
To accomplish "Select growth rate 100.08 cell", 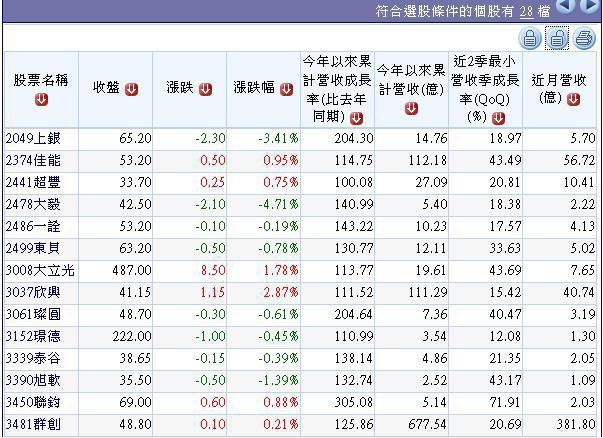I will pos(338,182).
